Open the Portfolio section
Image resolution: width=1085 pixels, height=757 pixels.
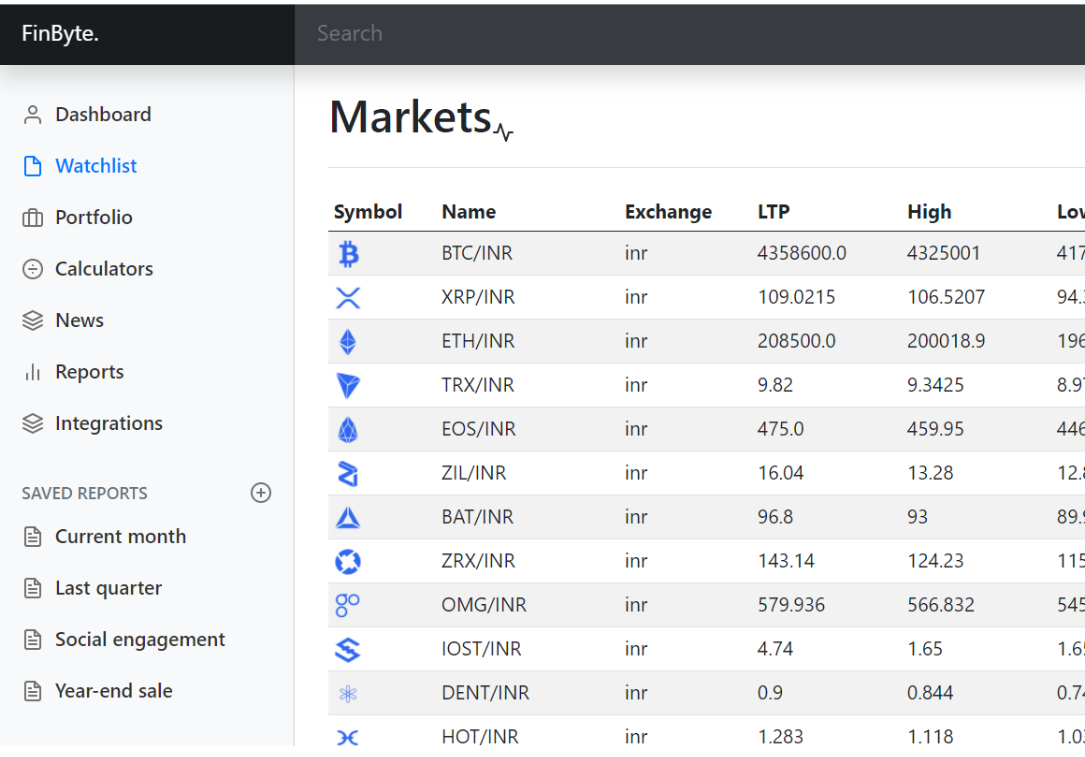[93, 218]
